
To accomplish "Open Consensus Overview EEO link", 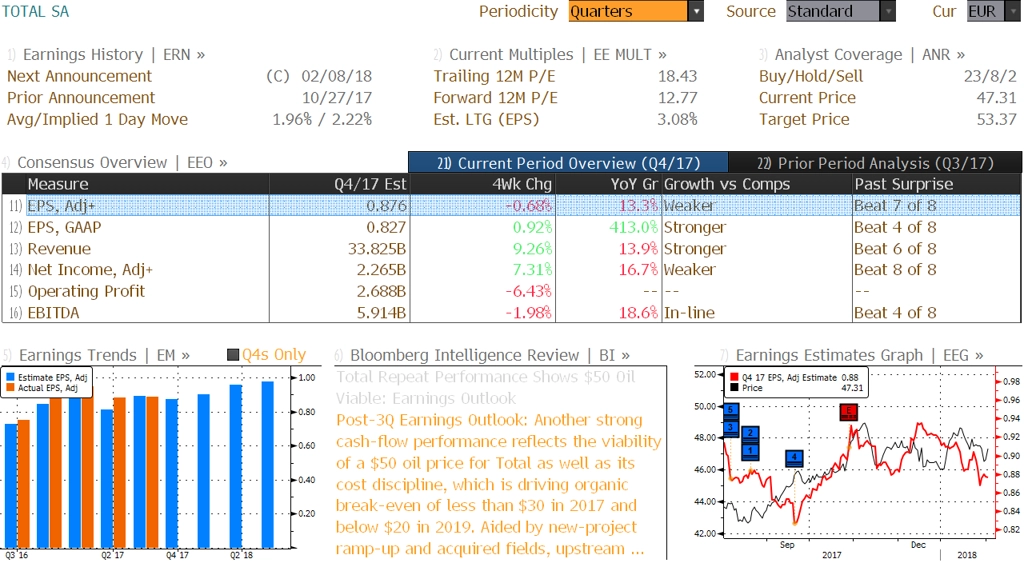I will 122,163.
